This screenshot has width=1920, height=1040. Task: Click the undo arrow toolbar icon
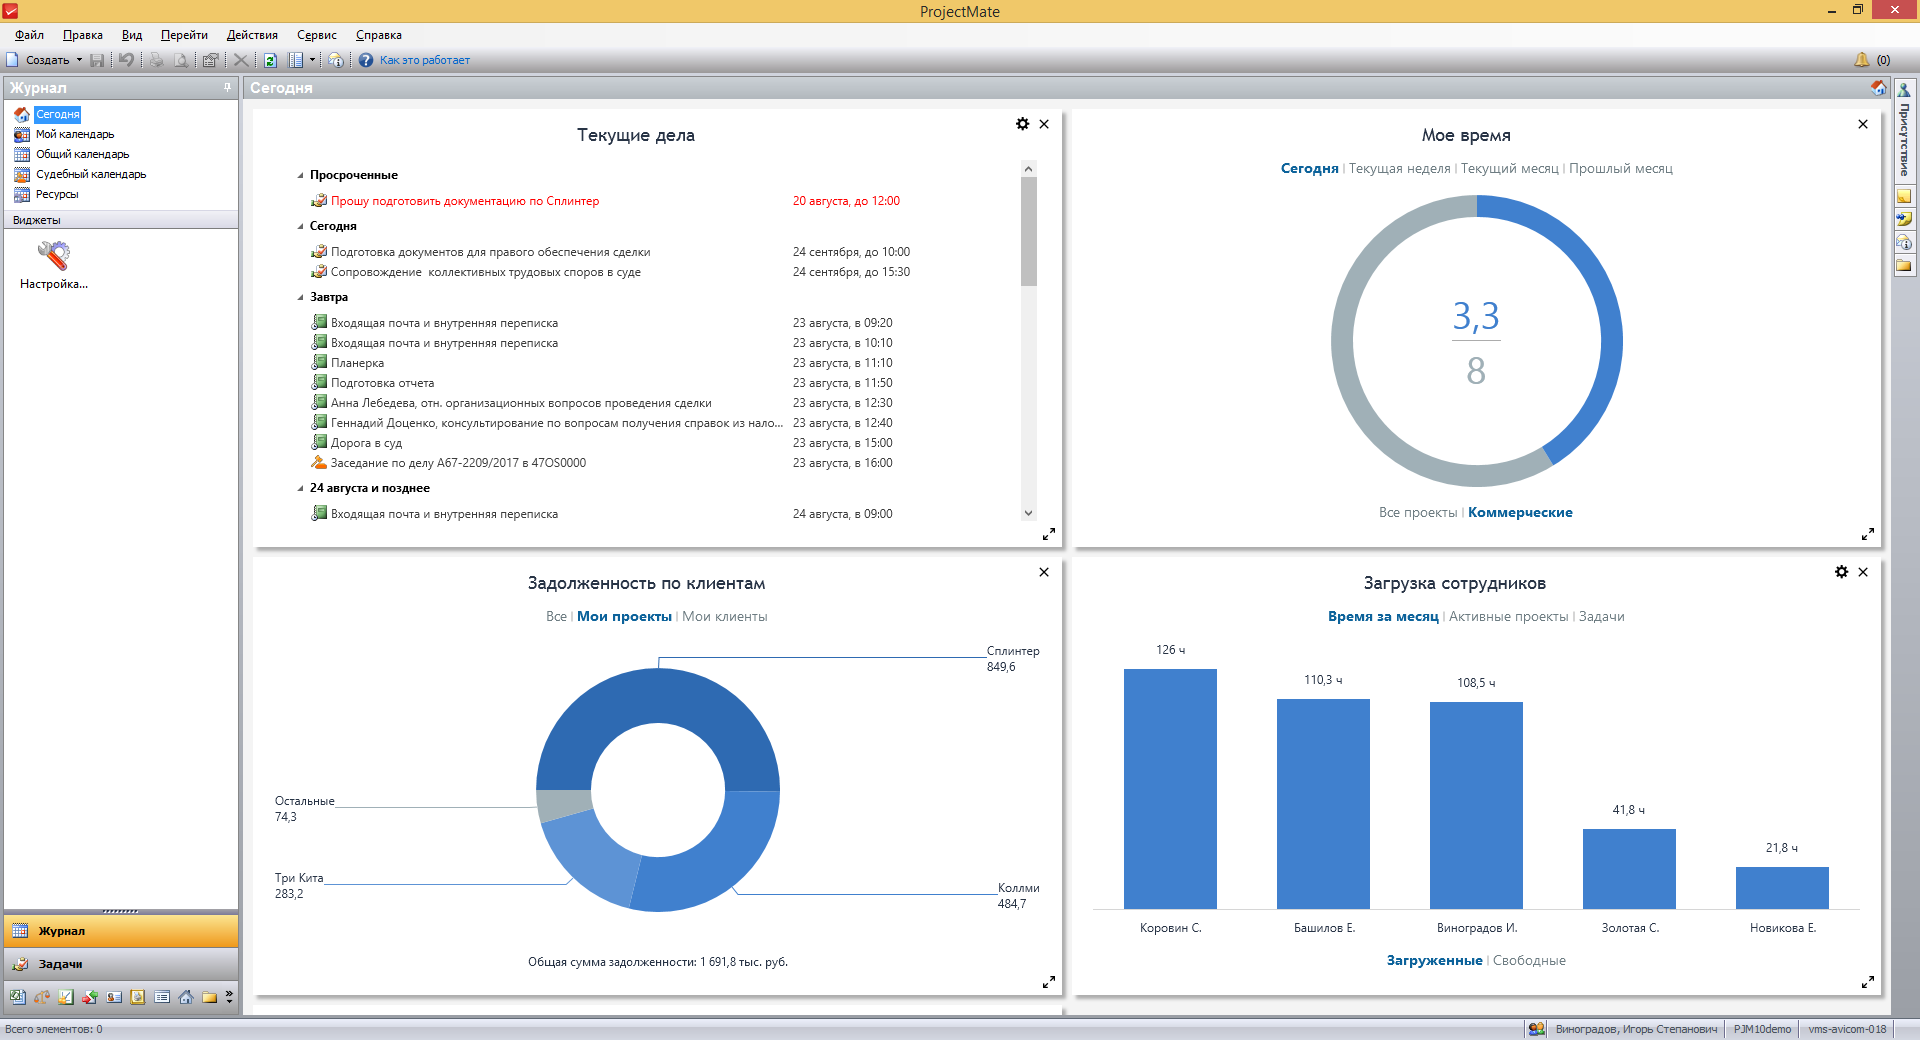(x=126, y=60)
